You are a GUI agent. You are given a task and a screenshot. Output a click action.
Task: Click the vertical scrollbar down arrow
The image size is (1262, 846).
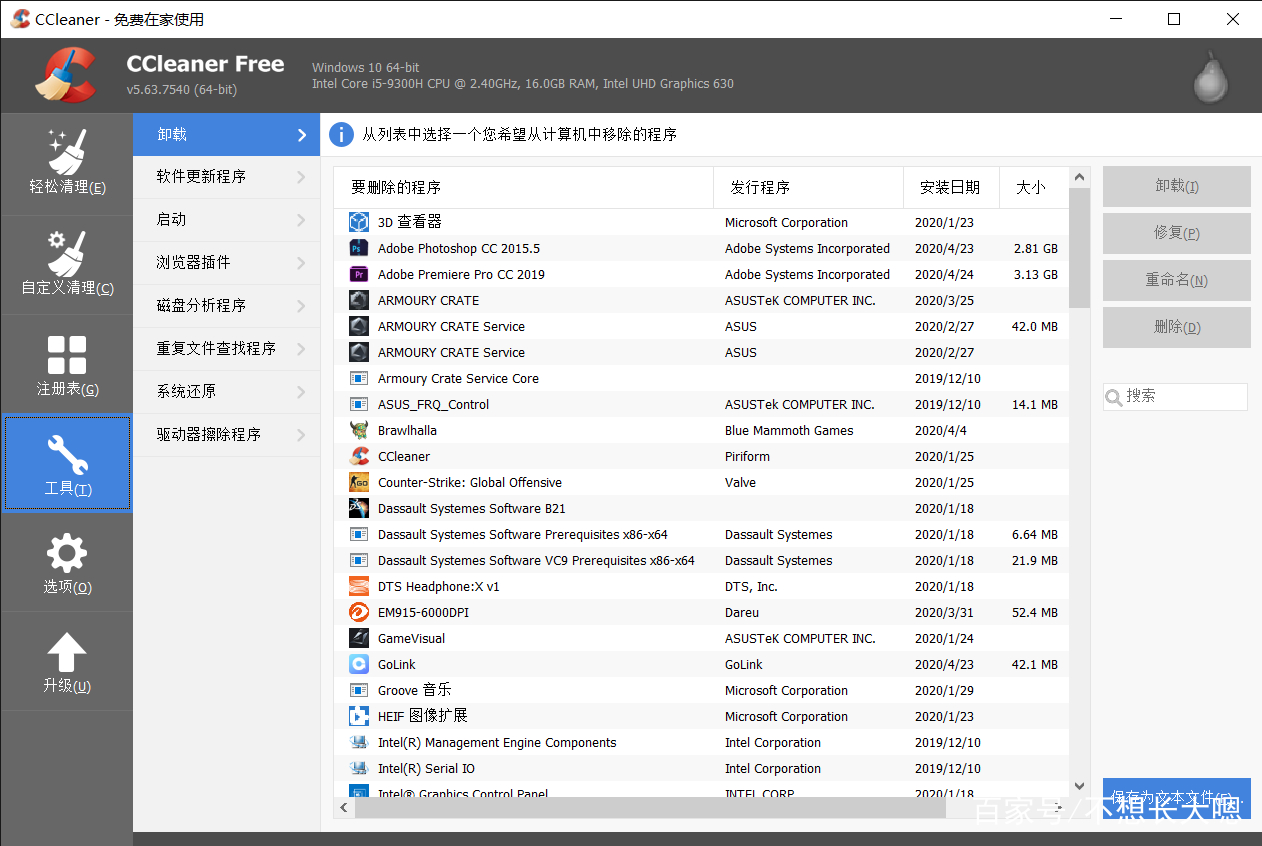click(x=1079, y=787)
